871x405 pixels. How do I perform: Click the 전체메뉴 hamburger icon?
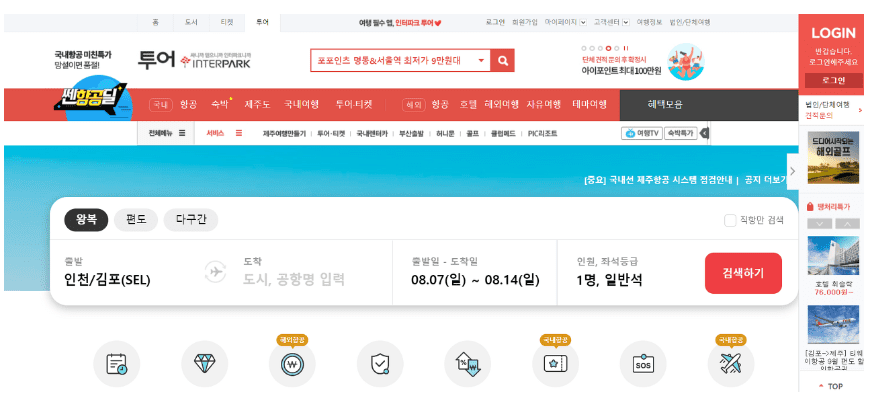click(182, 133)
